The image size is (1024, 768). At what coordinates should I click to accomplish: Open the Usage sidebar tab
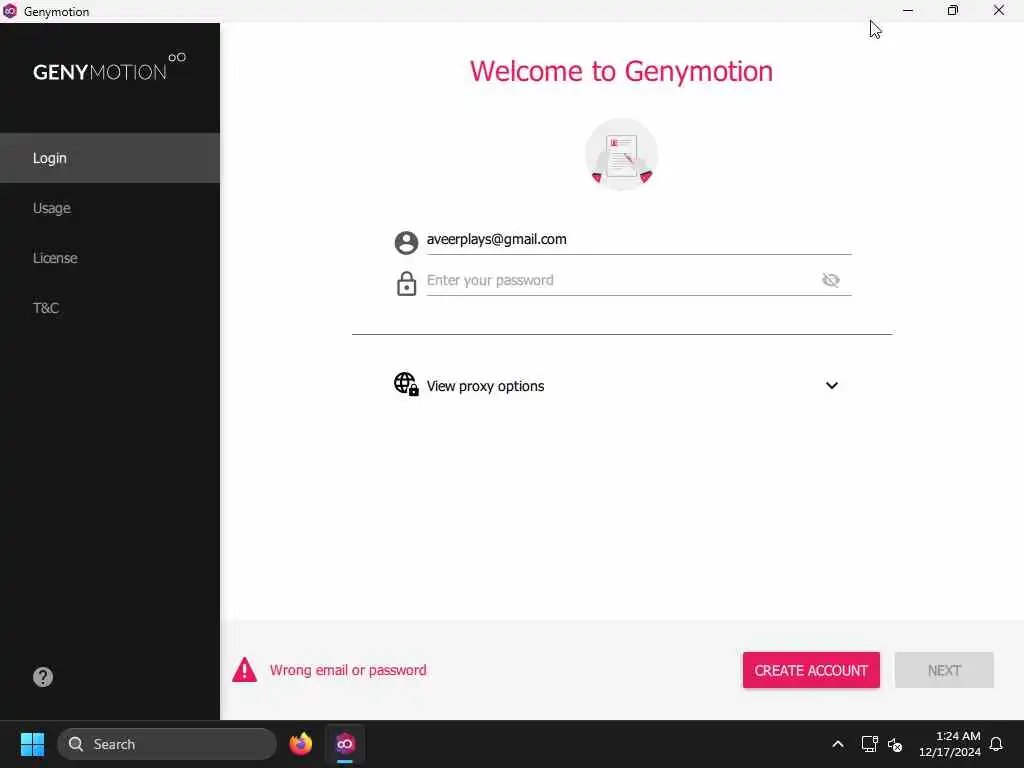(110, 208)
